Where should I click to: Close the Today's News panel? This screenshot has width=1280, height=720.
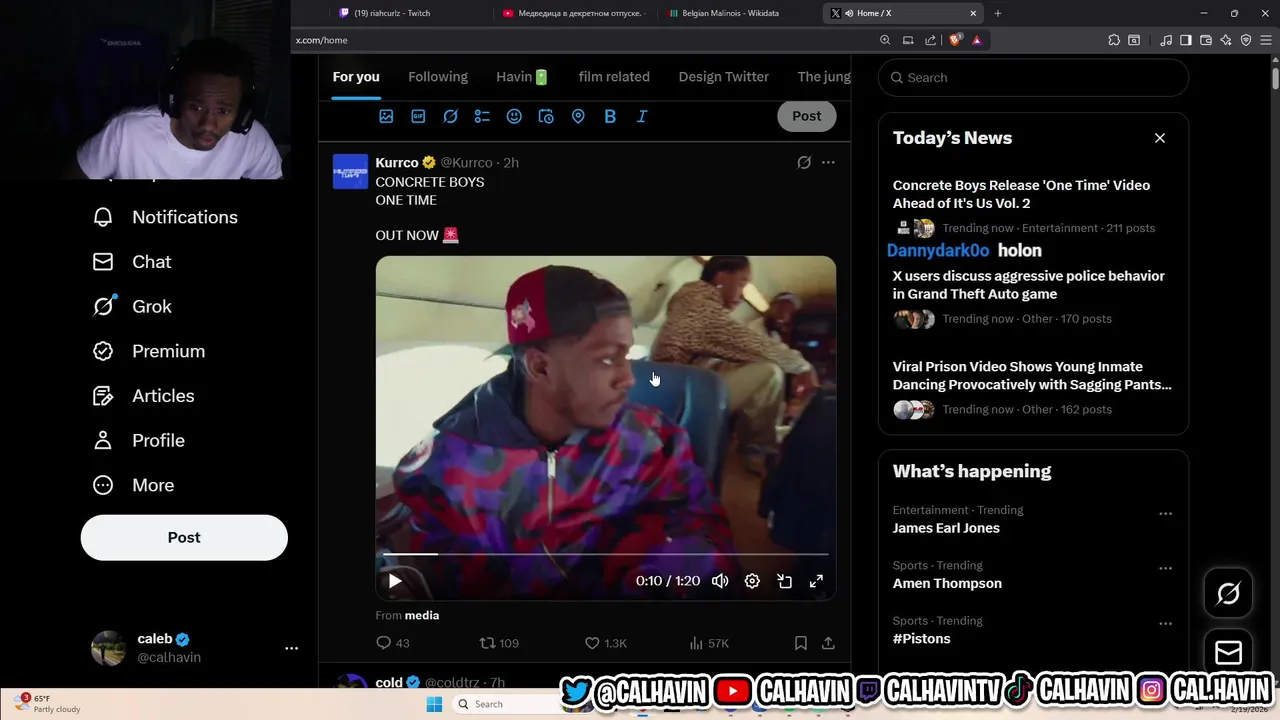[1160, 138]
